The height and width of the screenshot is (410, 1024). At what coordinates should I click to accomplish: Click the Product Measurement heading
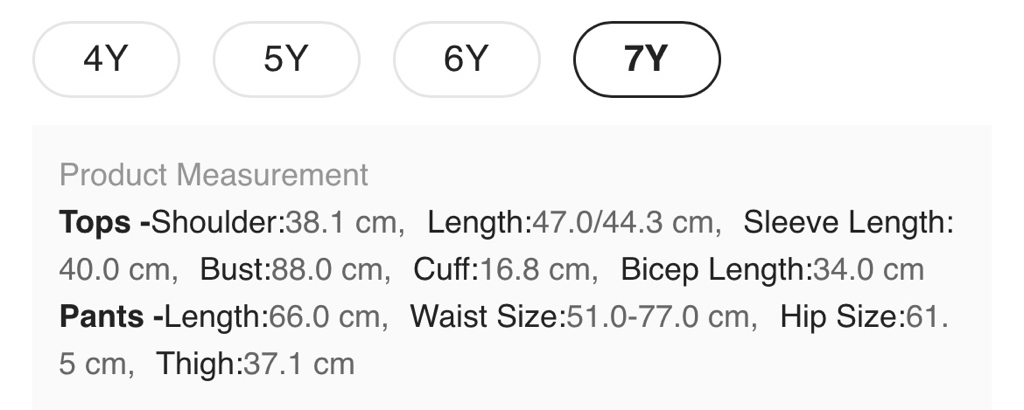(x=214, y=175)
